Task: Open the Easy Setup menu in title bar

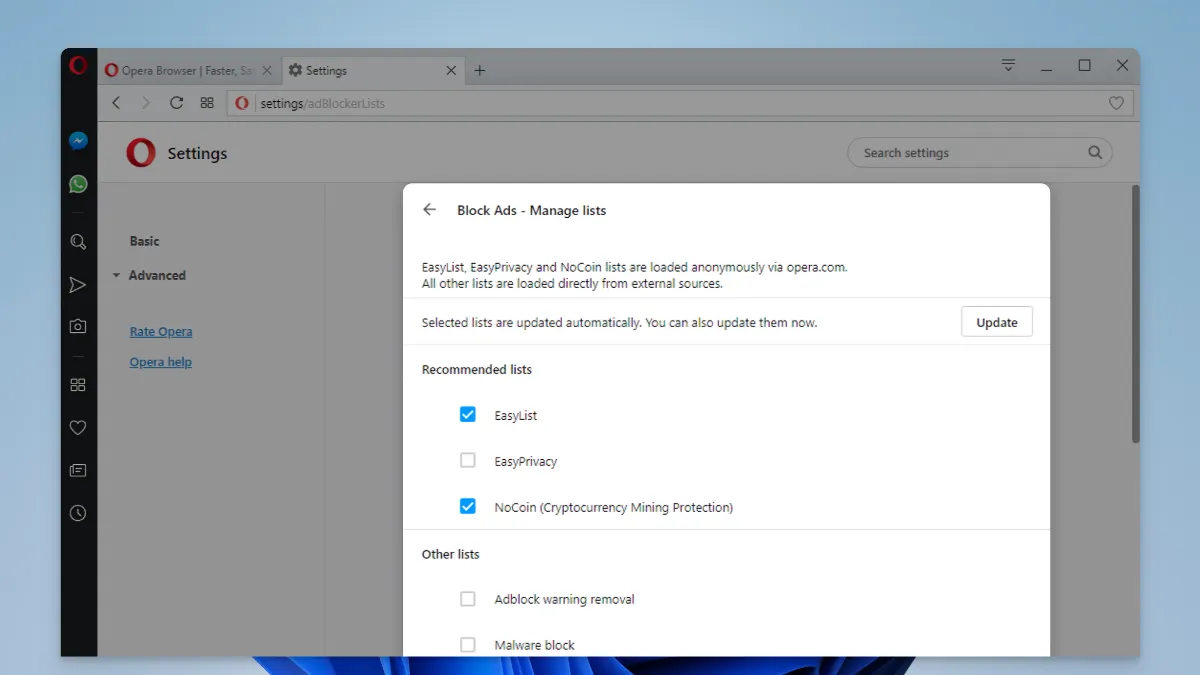Action: pos(1008,66)
